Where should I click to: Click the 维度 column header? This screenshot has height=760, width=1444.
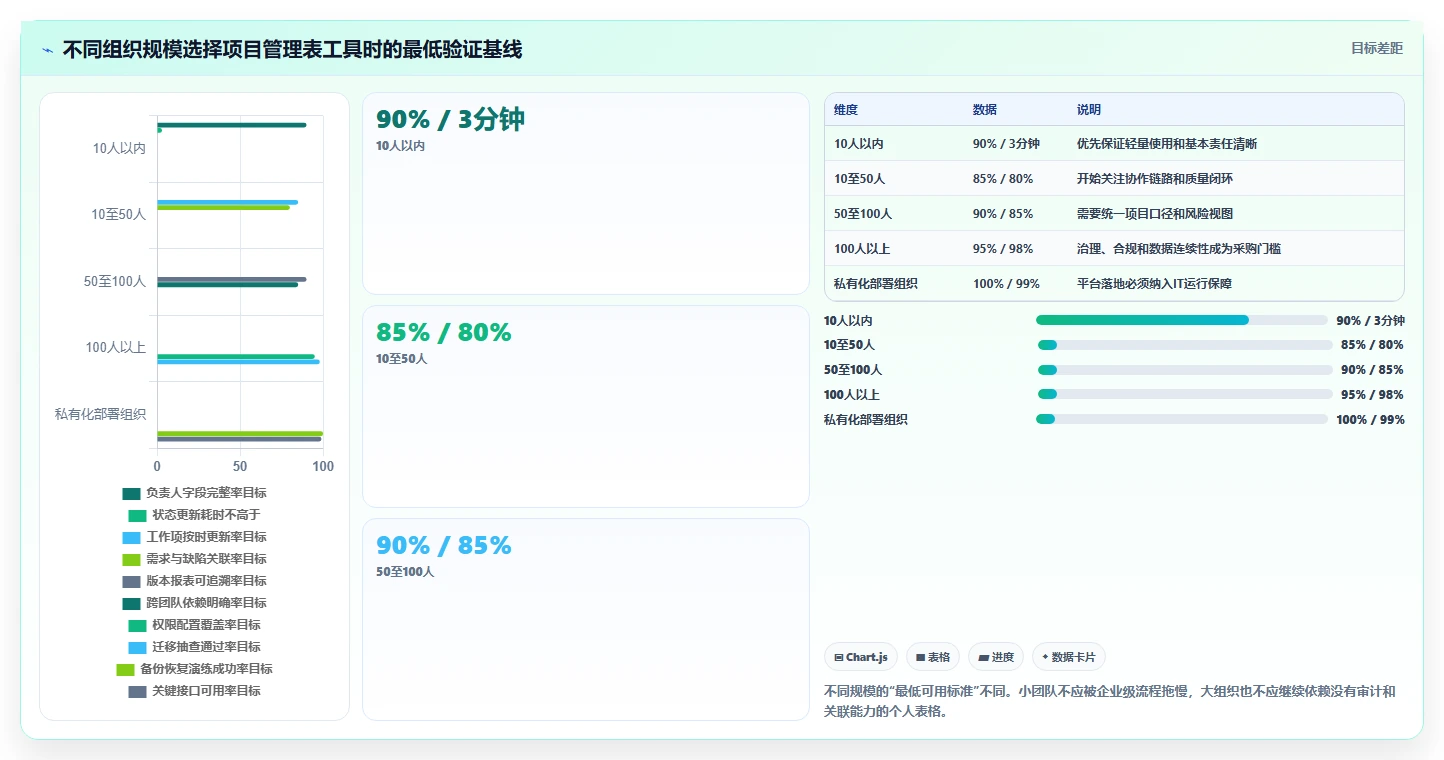pos(846,110)
